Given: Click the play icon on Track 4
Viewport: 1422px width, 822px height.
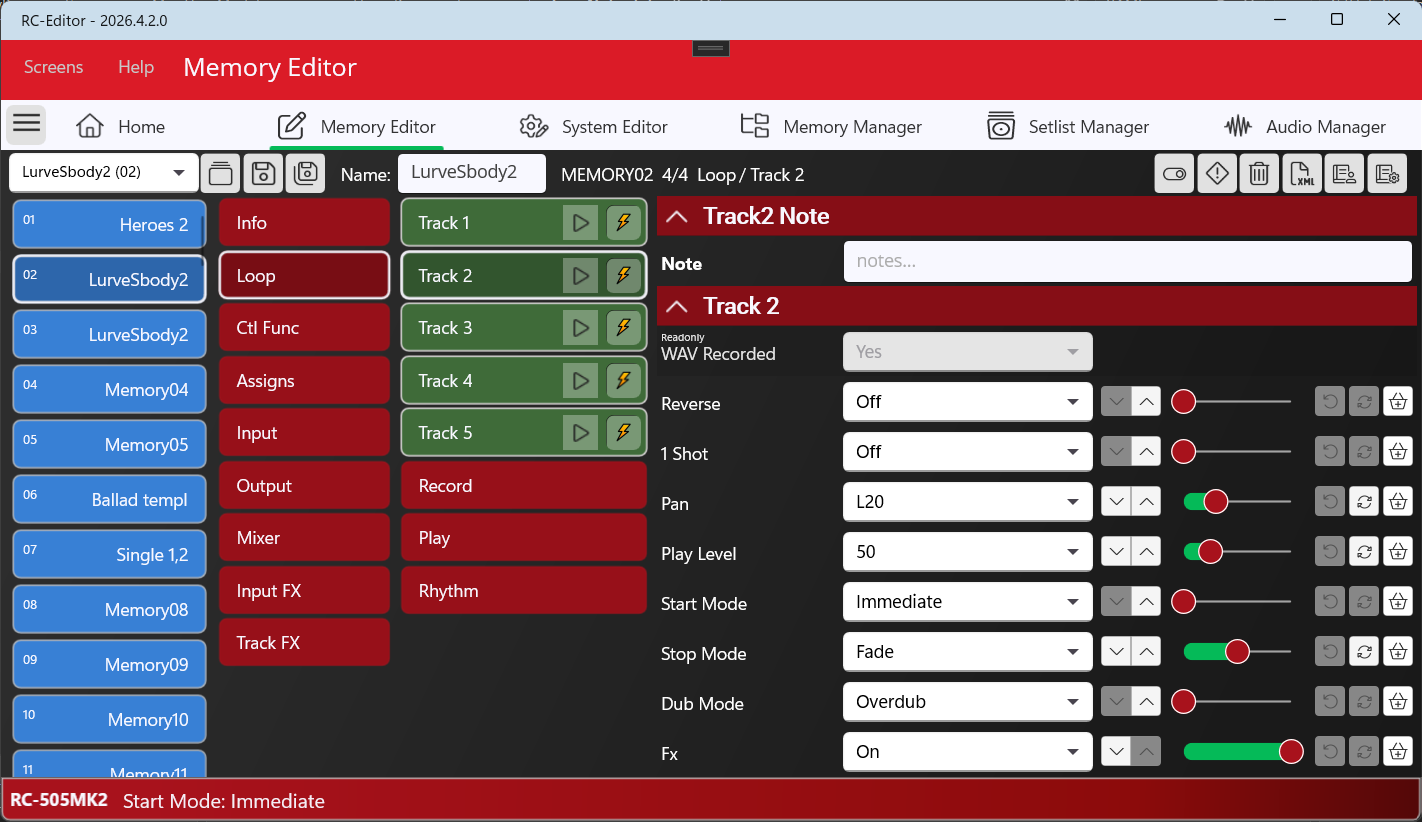Looking at the screenshot, I should click(580, 380).
